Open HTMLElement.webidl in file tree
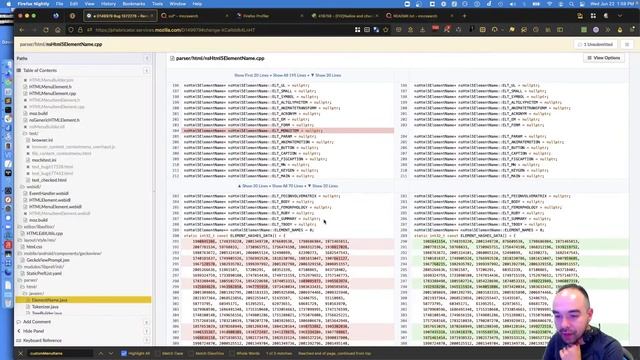640x360 pixels. [x=50, y=200]
